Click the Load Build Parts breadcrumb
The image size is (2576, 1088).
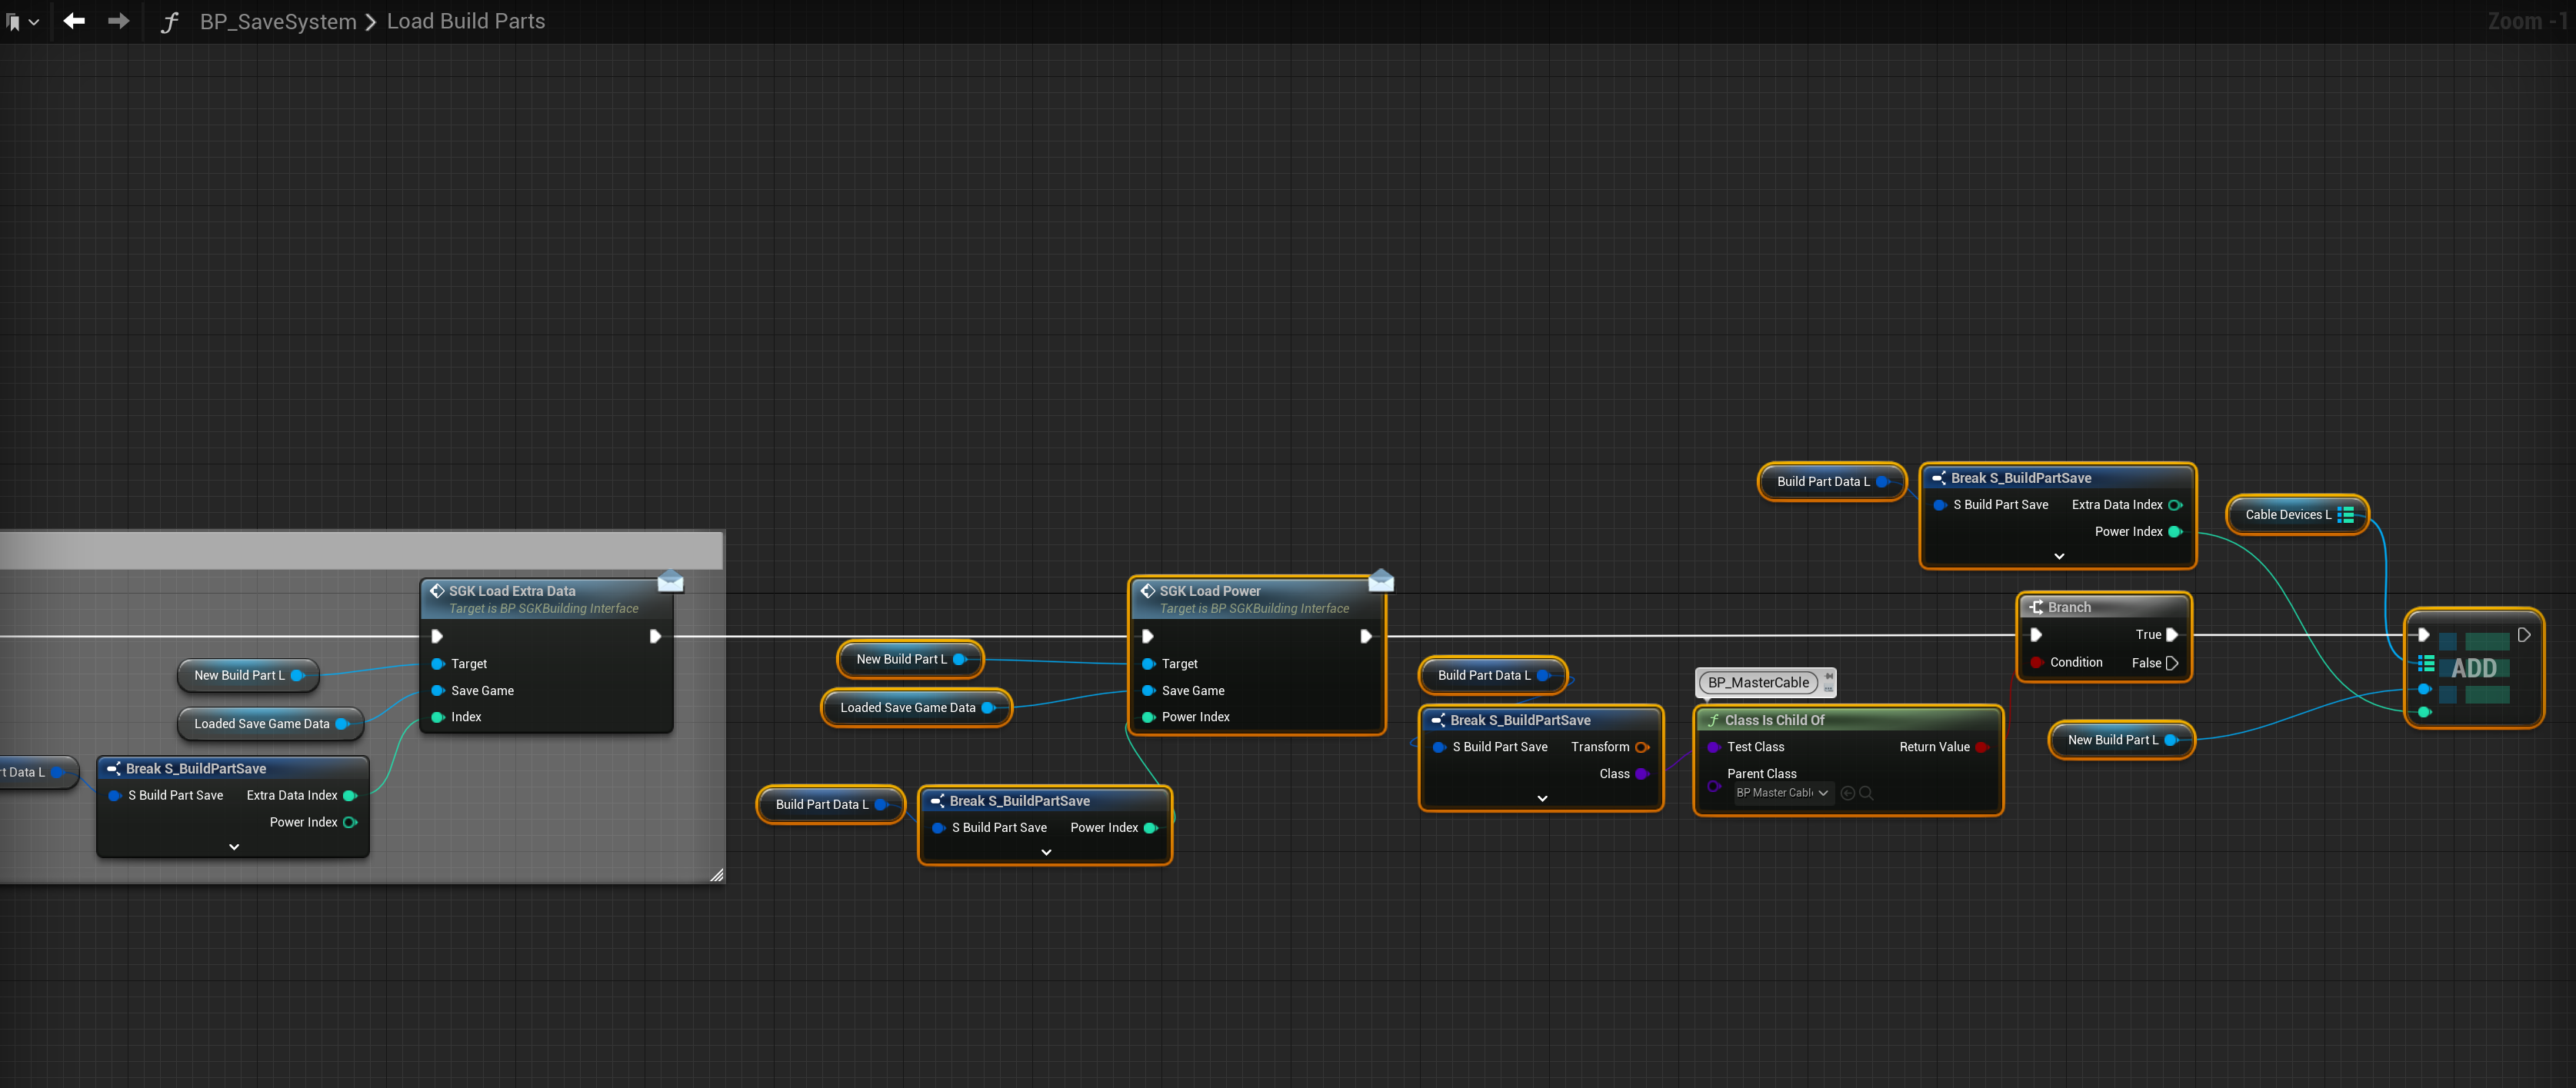[x=466, y=21]
